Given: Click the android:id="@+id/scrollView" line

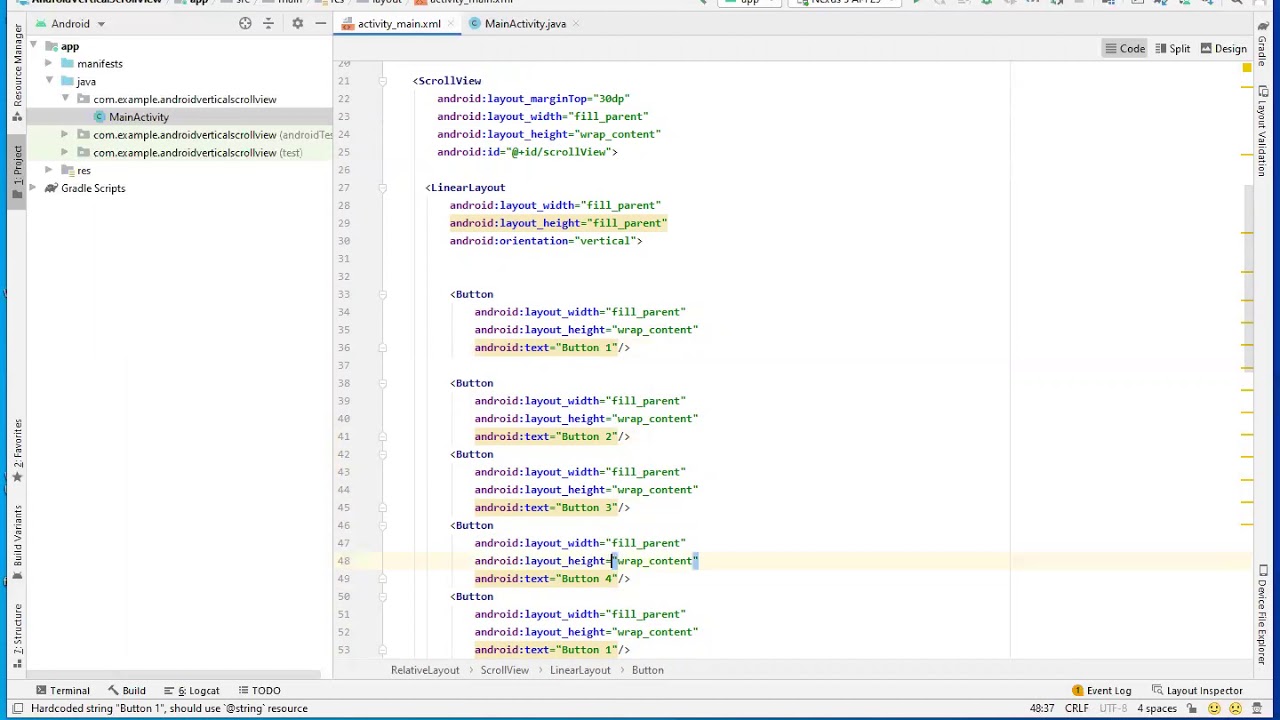Looking at the screenshot, I should click(527, 152).
